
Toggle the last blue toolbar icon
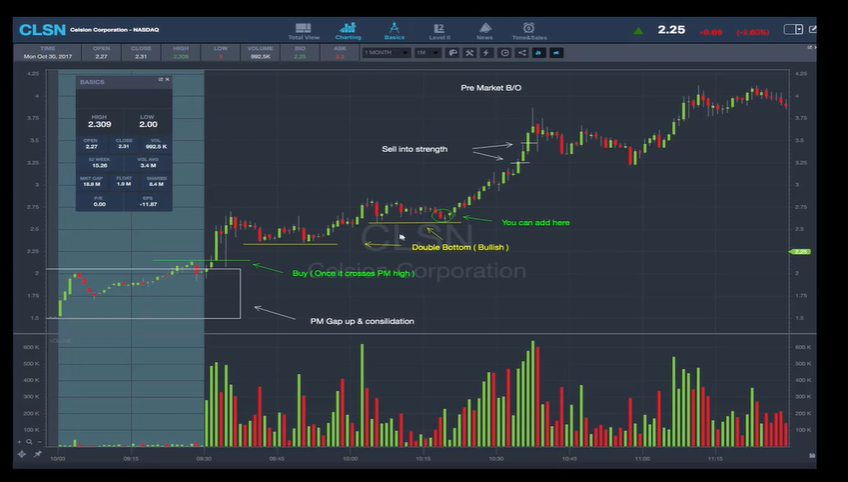(556, 52)
